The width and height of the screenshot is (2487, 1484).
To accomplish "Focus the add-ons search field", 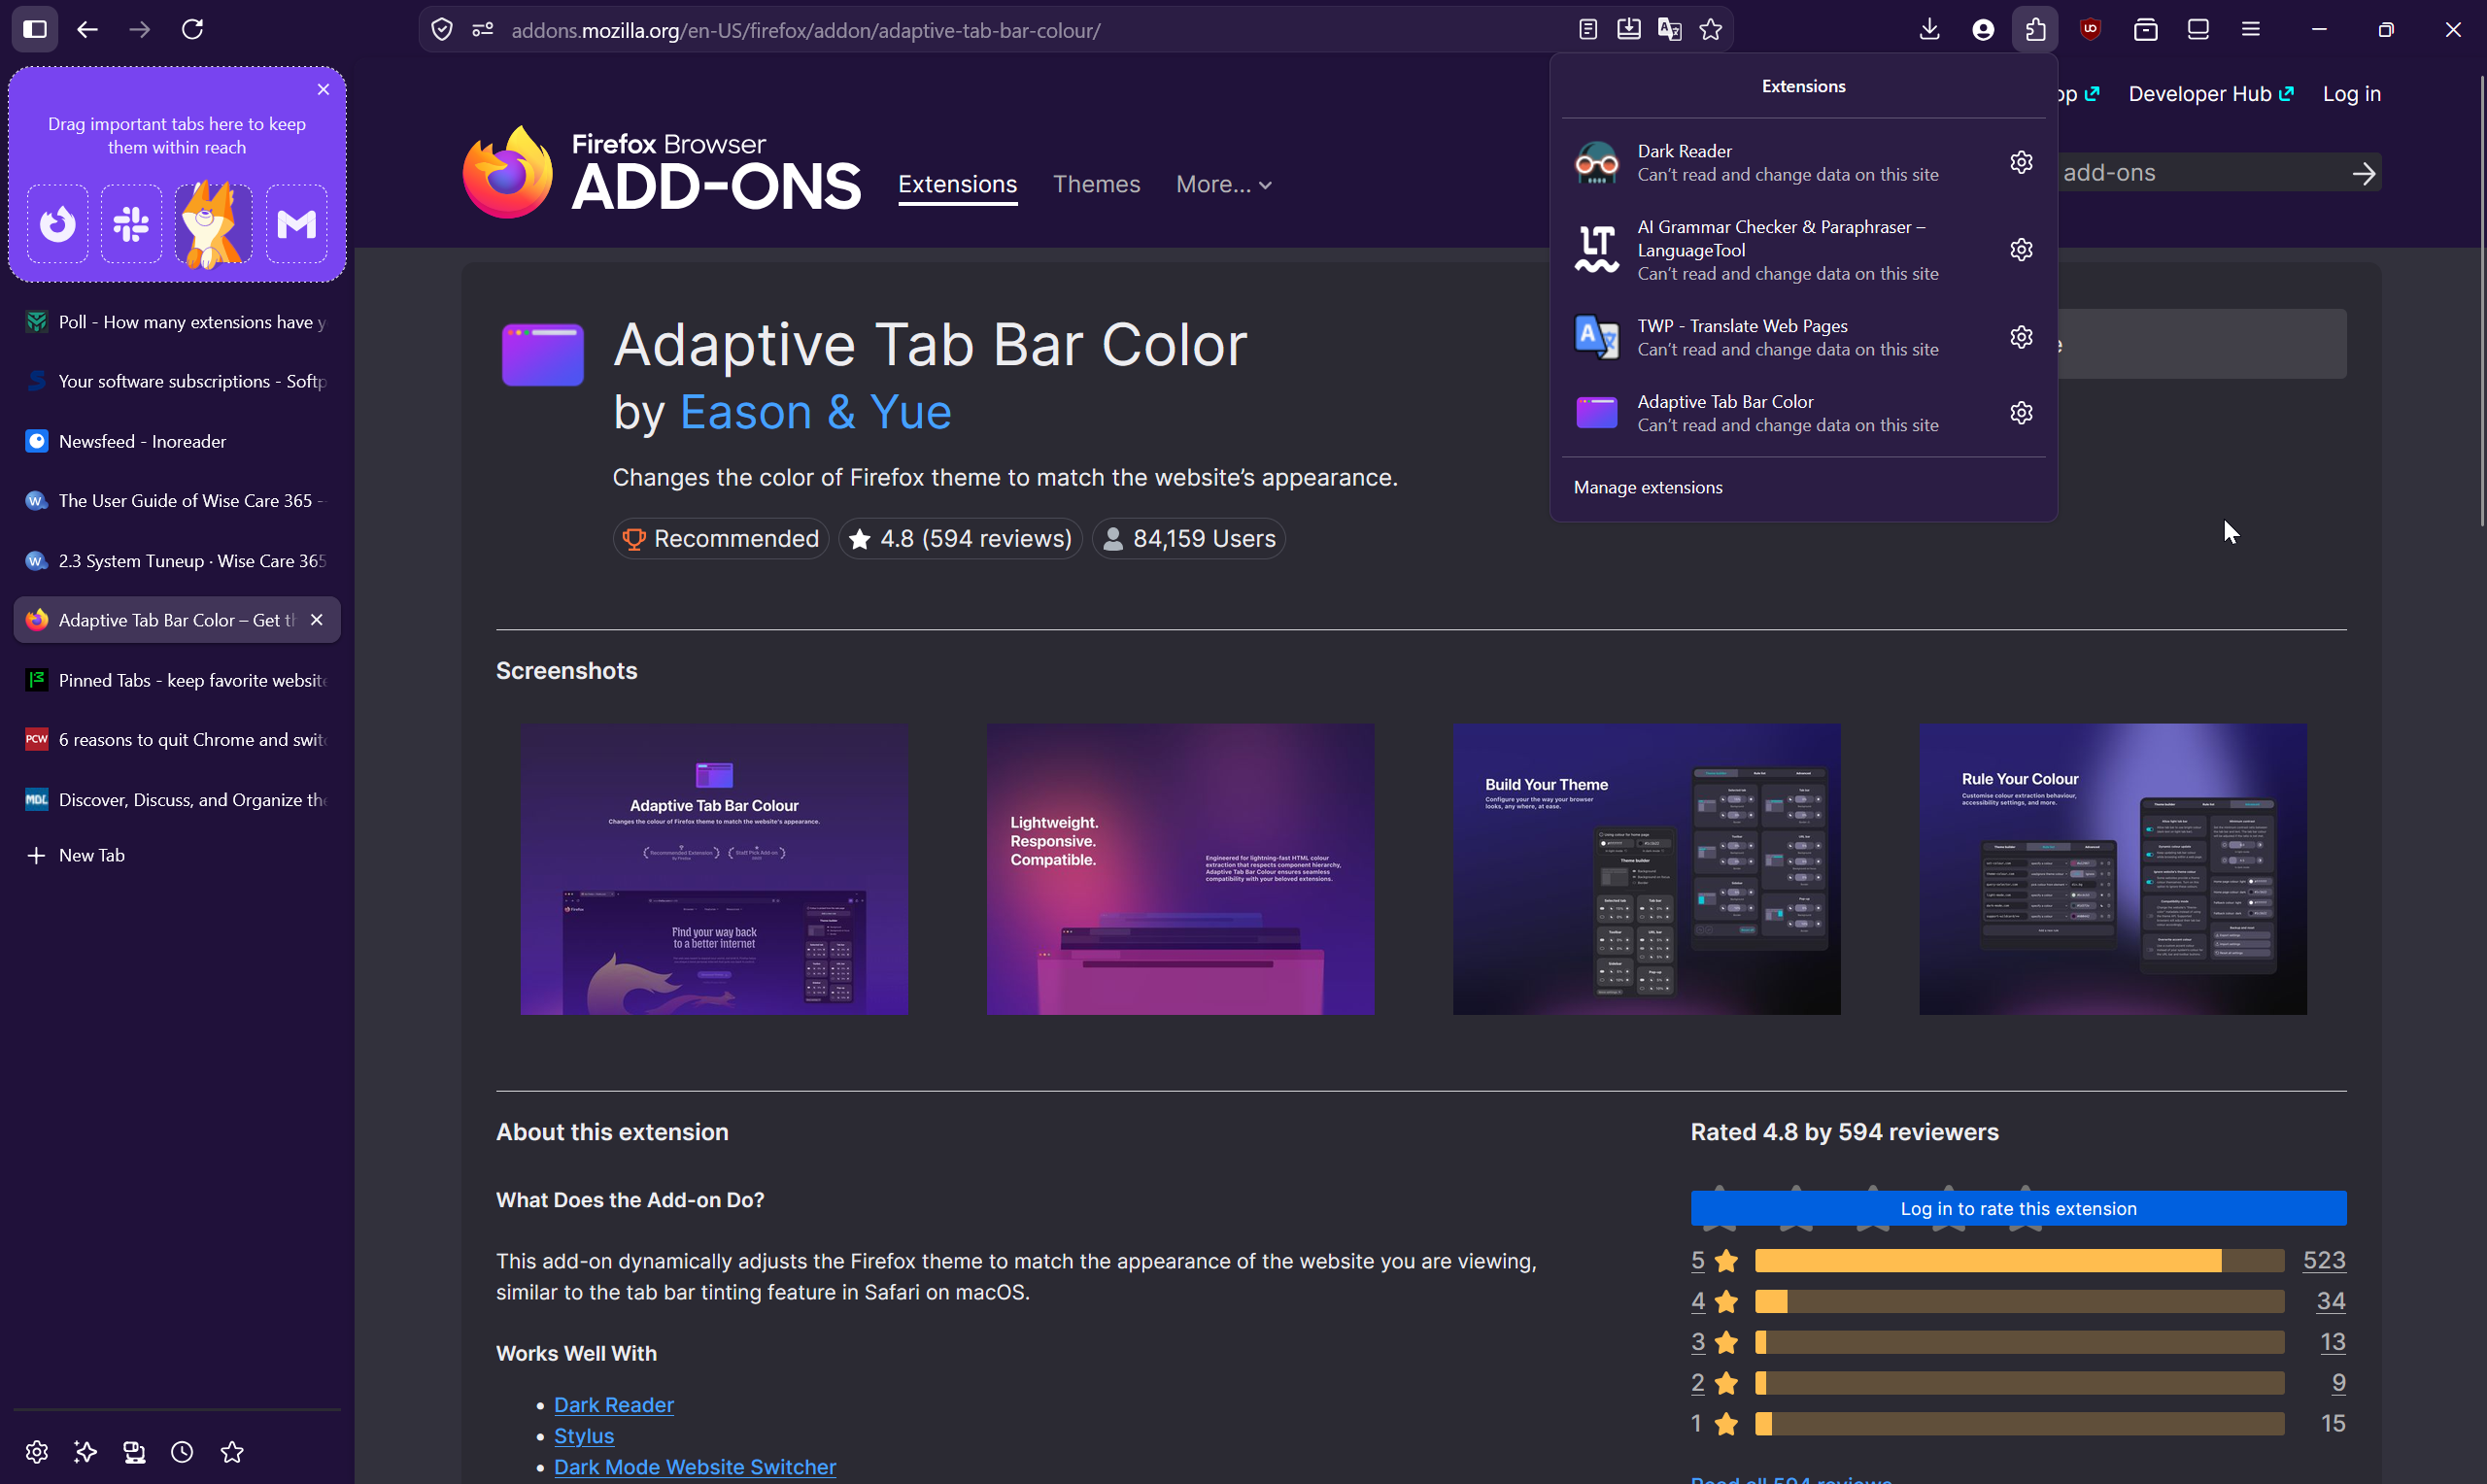I will 2200,173.
